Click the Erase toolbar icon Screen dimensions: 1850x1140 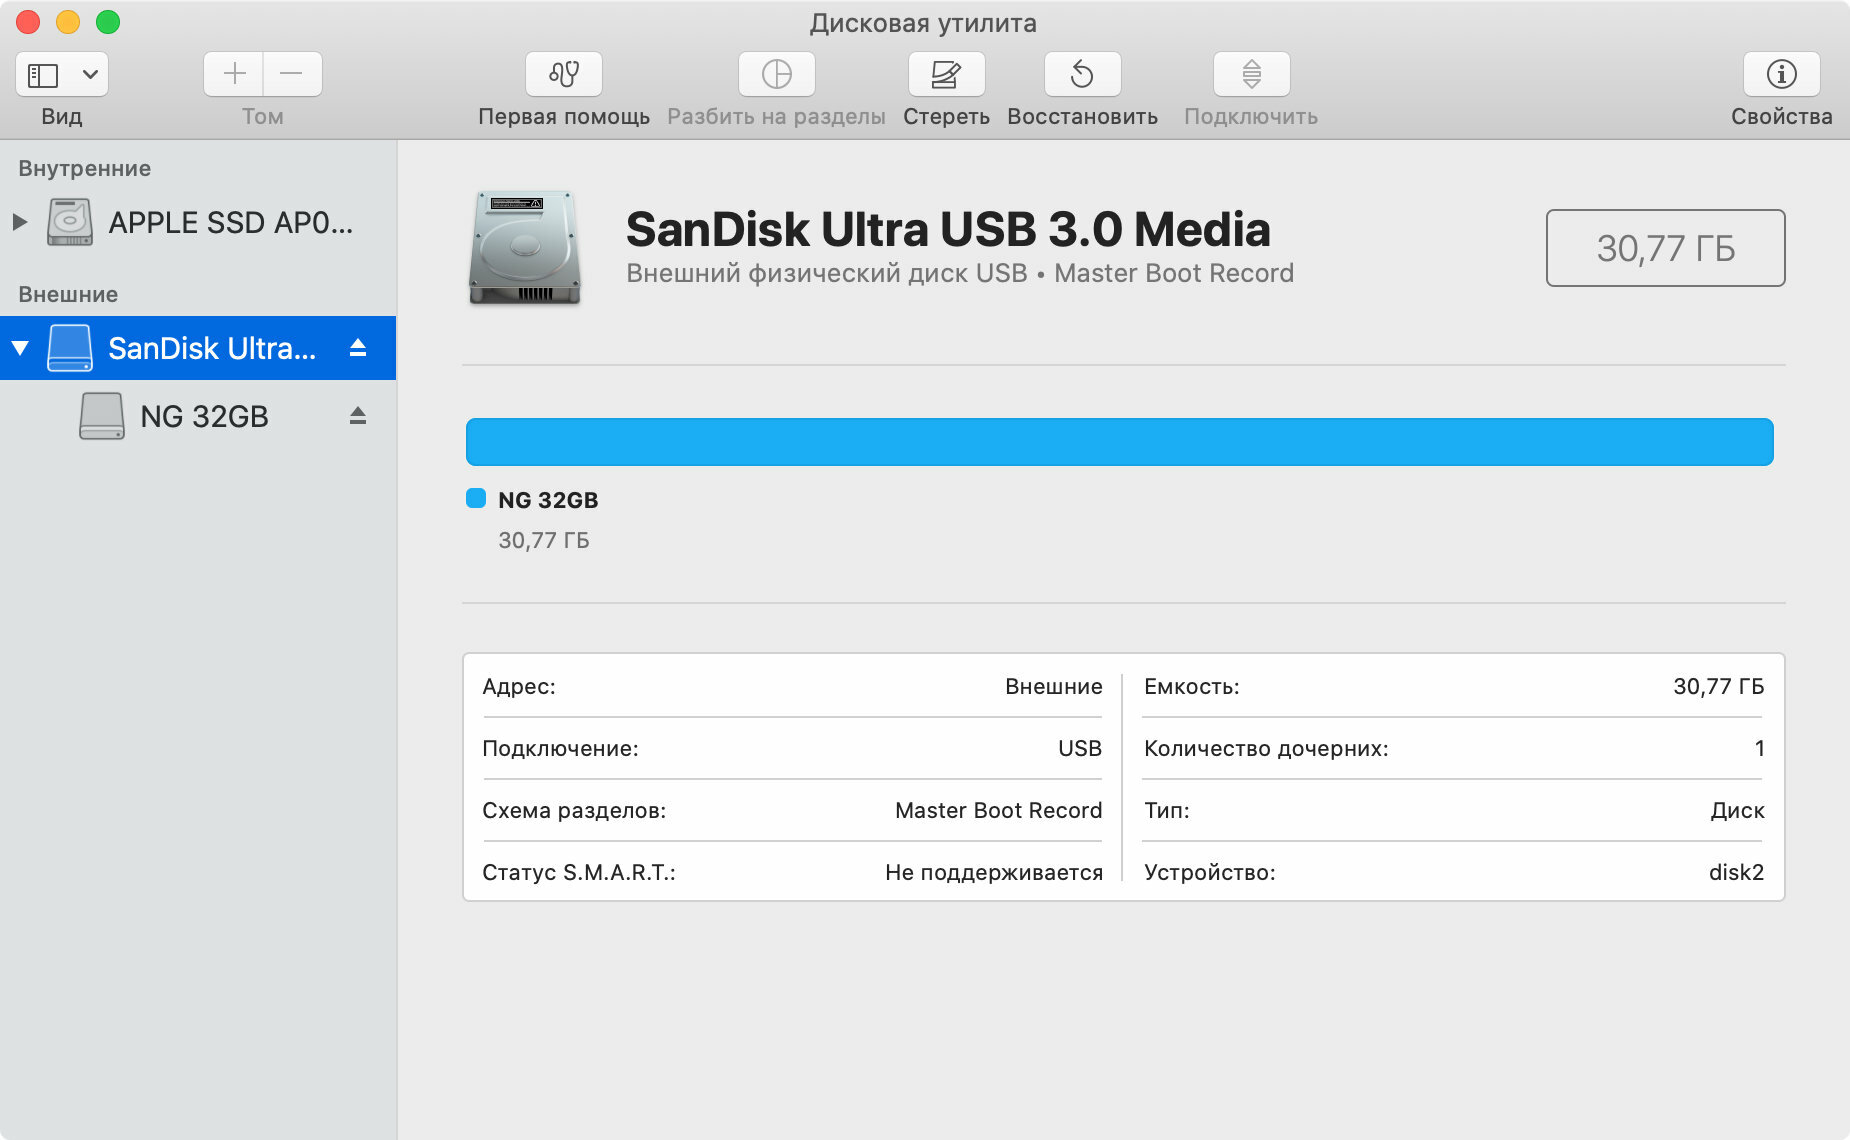[946, 74]
